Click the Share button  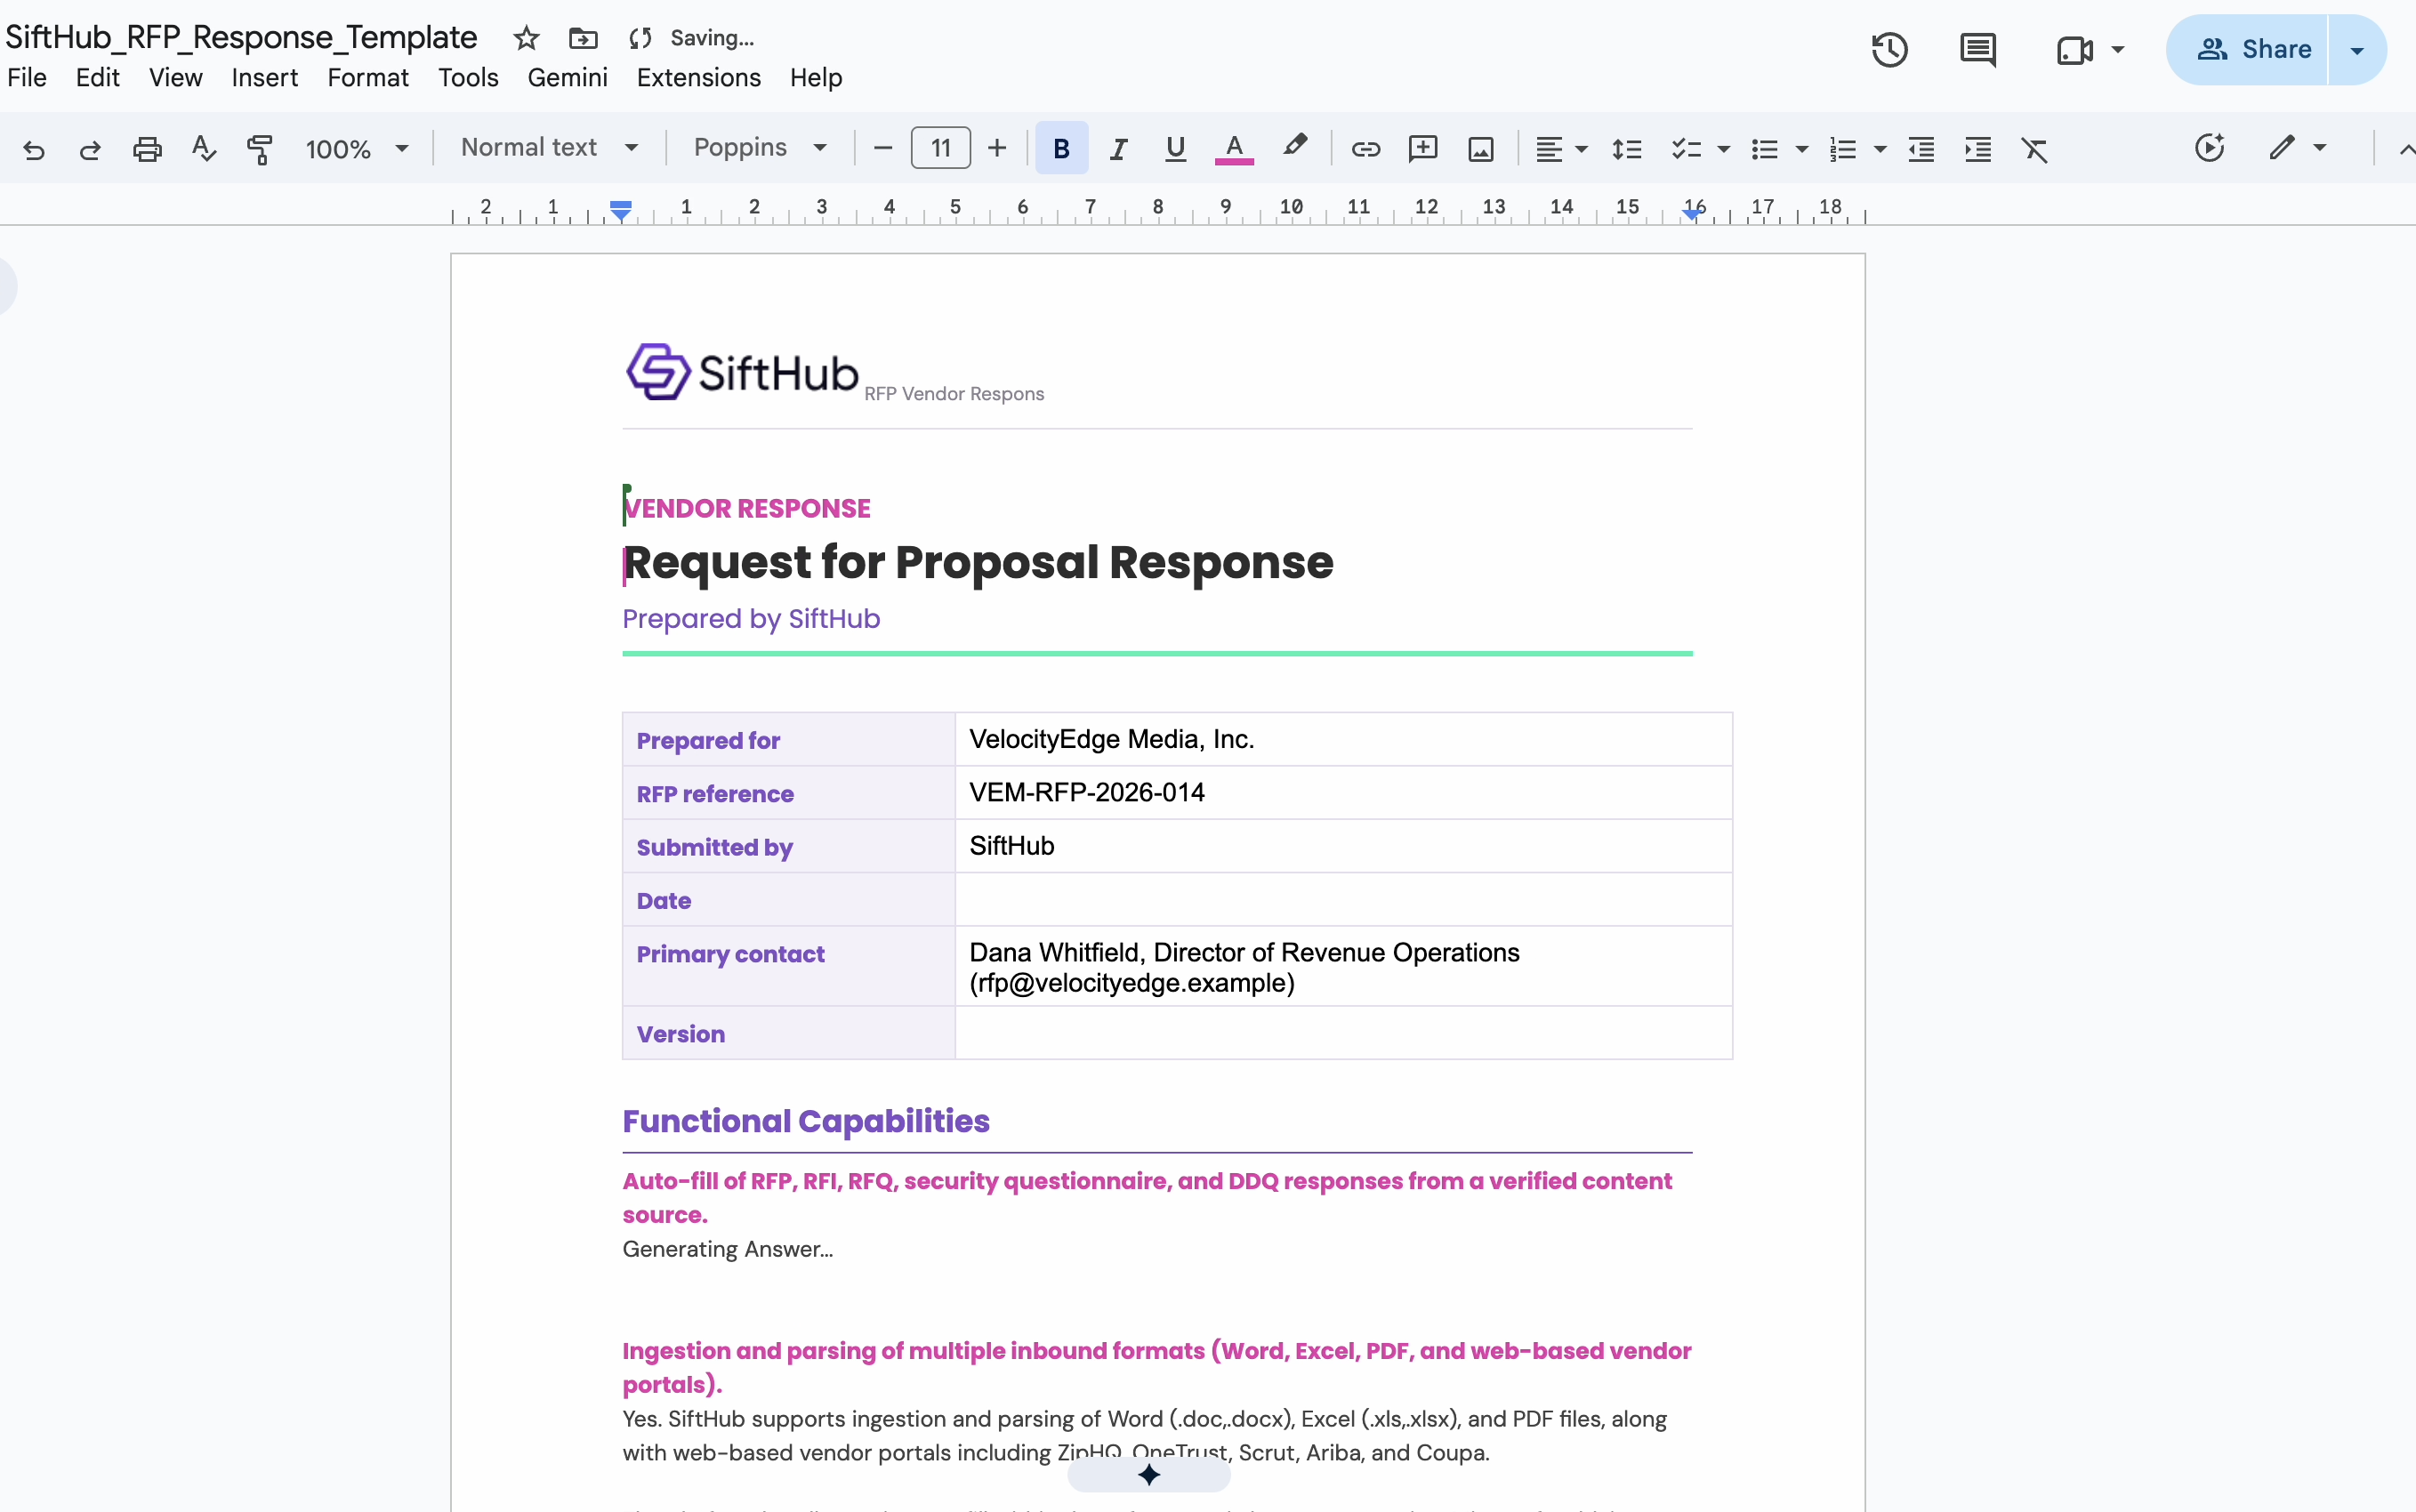[2252, 49]
